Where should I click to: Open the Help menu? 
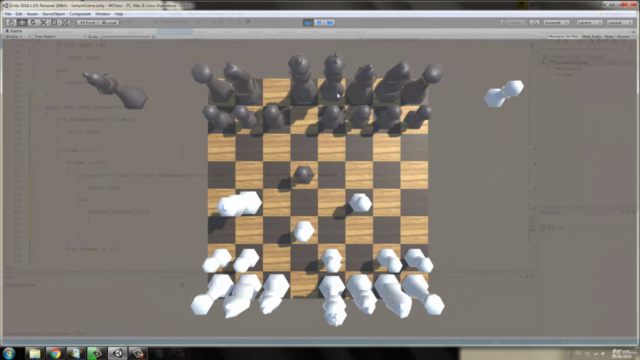pyautogui.click(x=119, y=14)
